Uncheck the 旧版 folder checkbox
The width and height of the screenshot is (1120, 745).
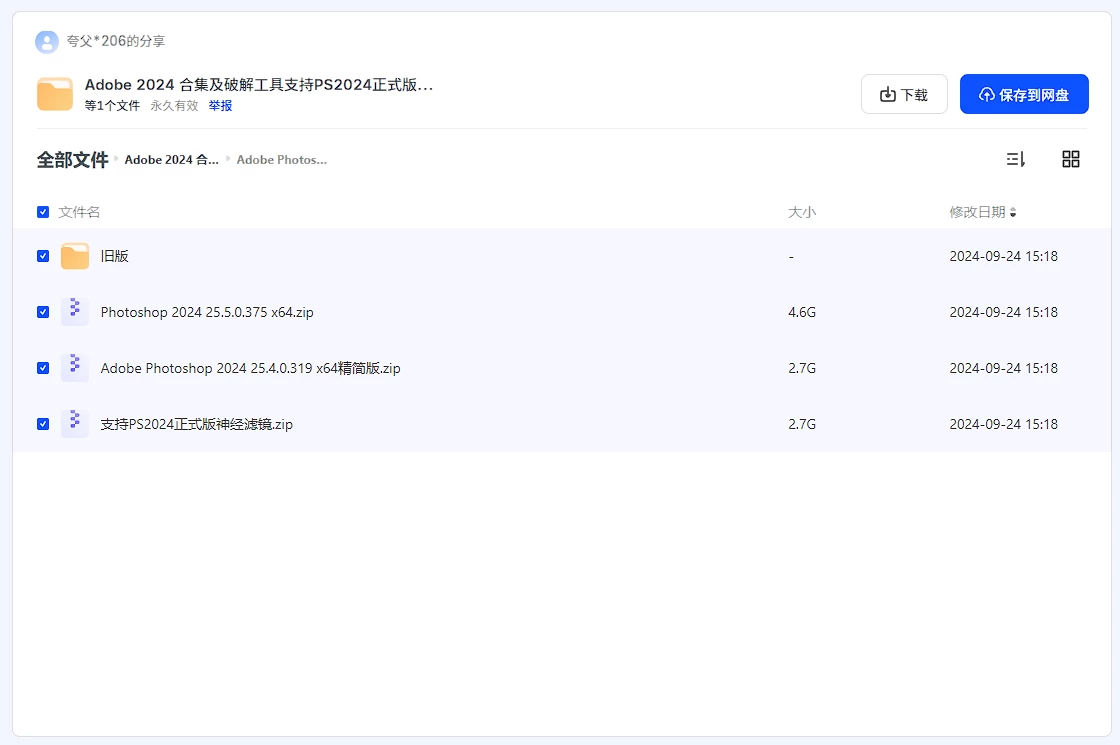43,256
